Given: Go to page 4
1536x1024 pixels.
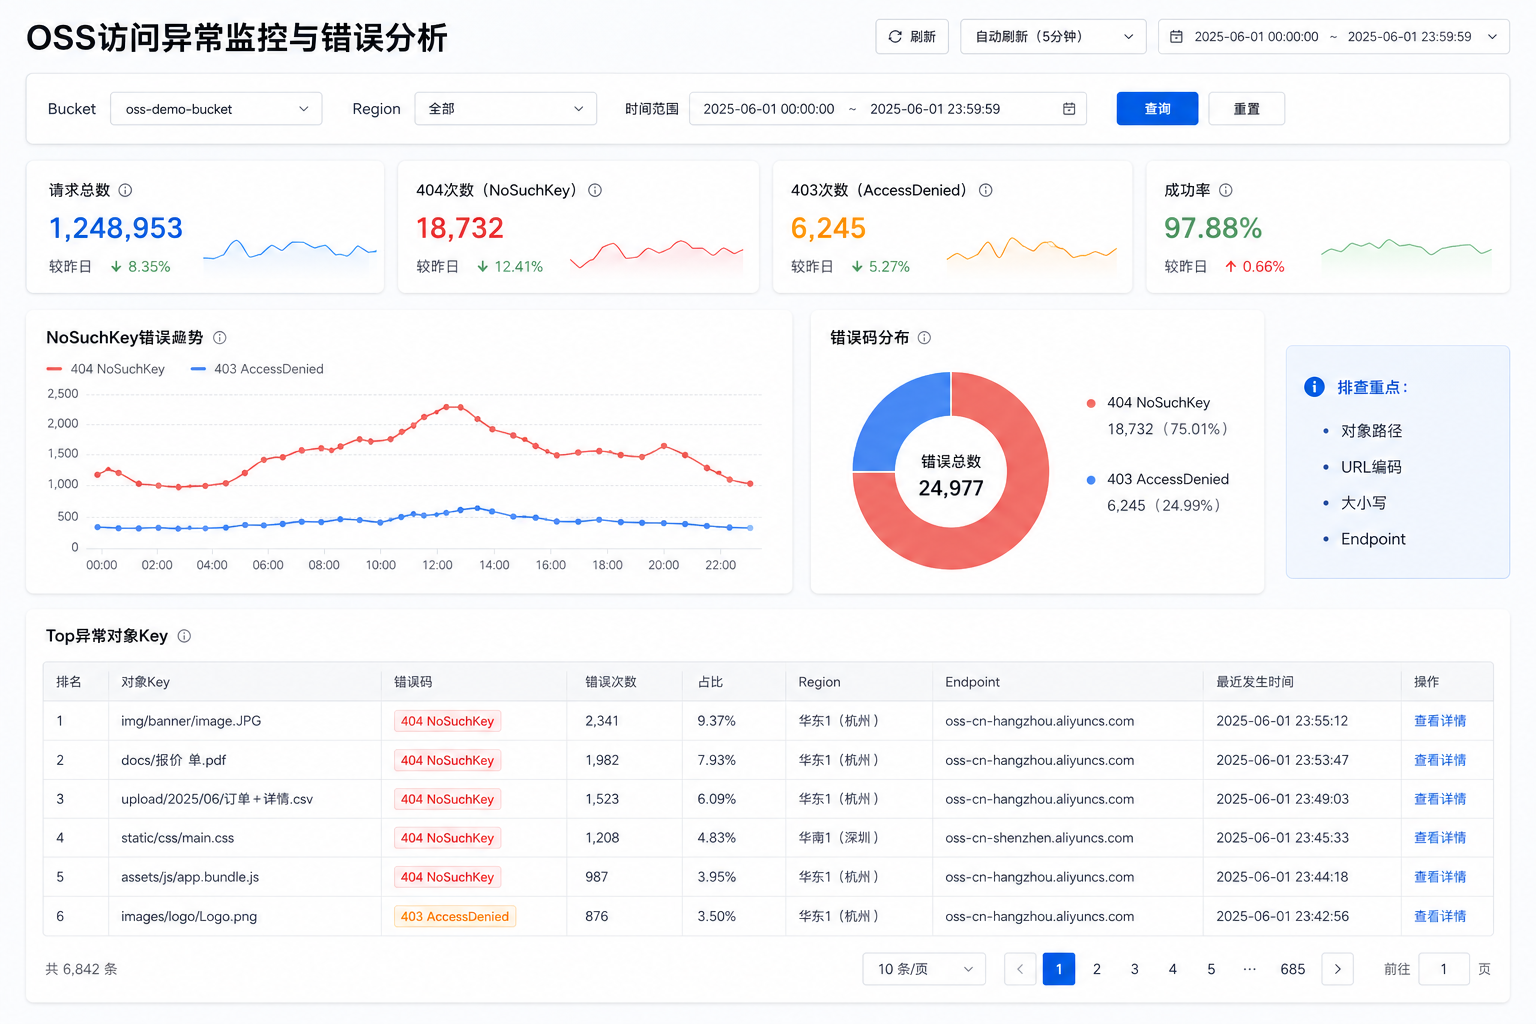Looking at the screenshot, I should point(1173,969).
